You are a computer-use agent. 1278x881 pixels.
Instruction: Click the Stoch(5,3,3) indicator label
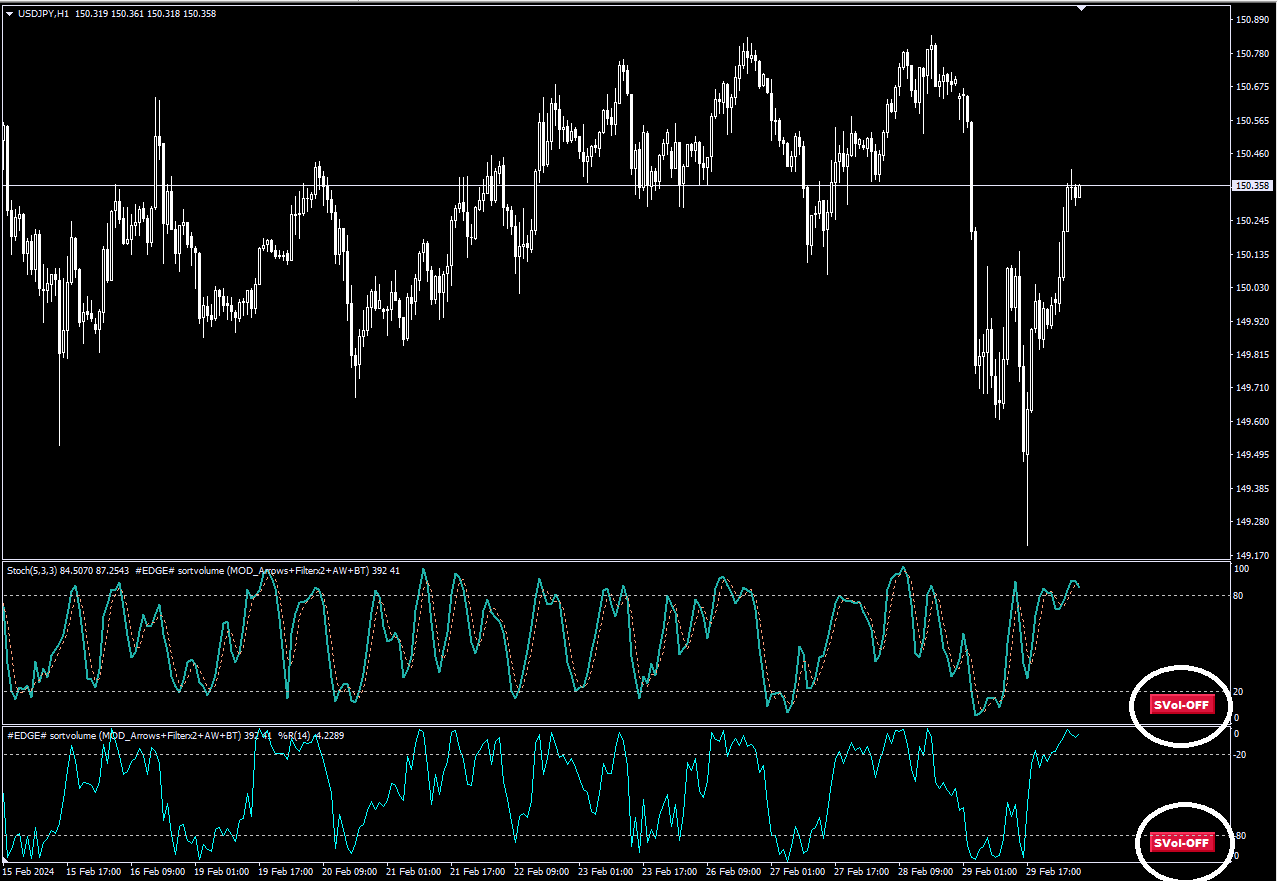32,570
